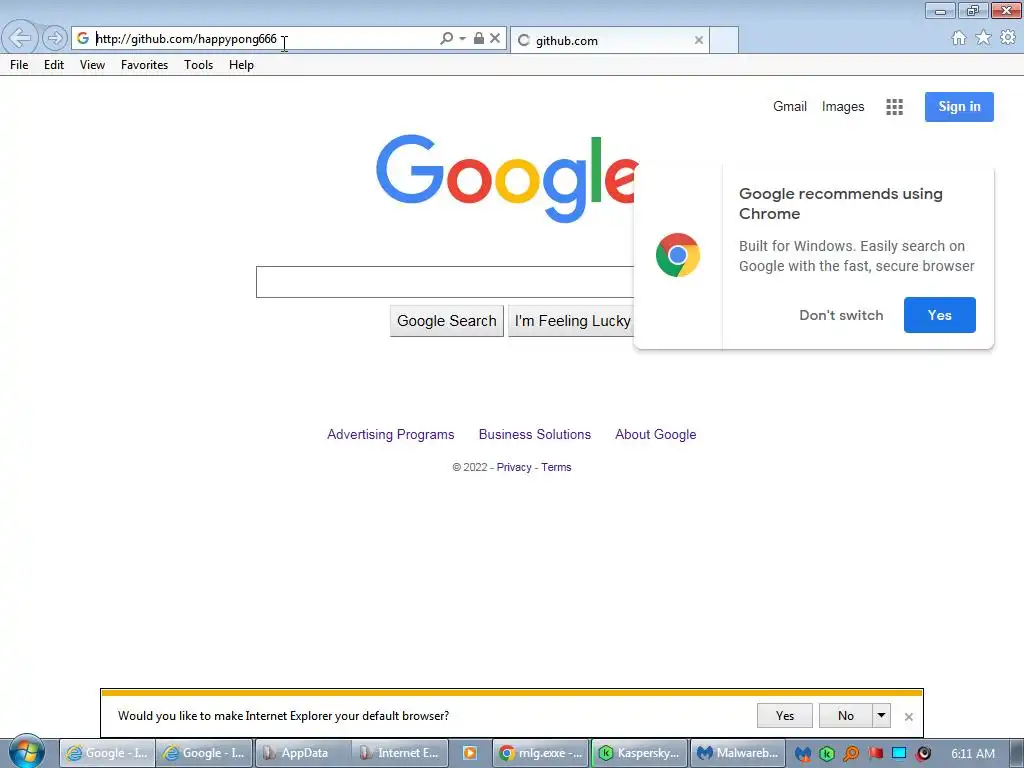Open the Google apps grid icon
Viewport: 1024px width, 768px height.
[894, 106]
